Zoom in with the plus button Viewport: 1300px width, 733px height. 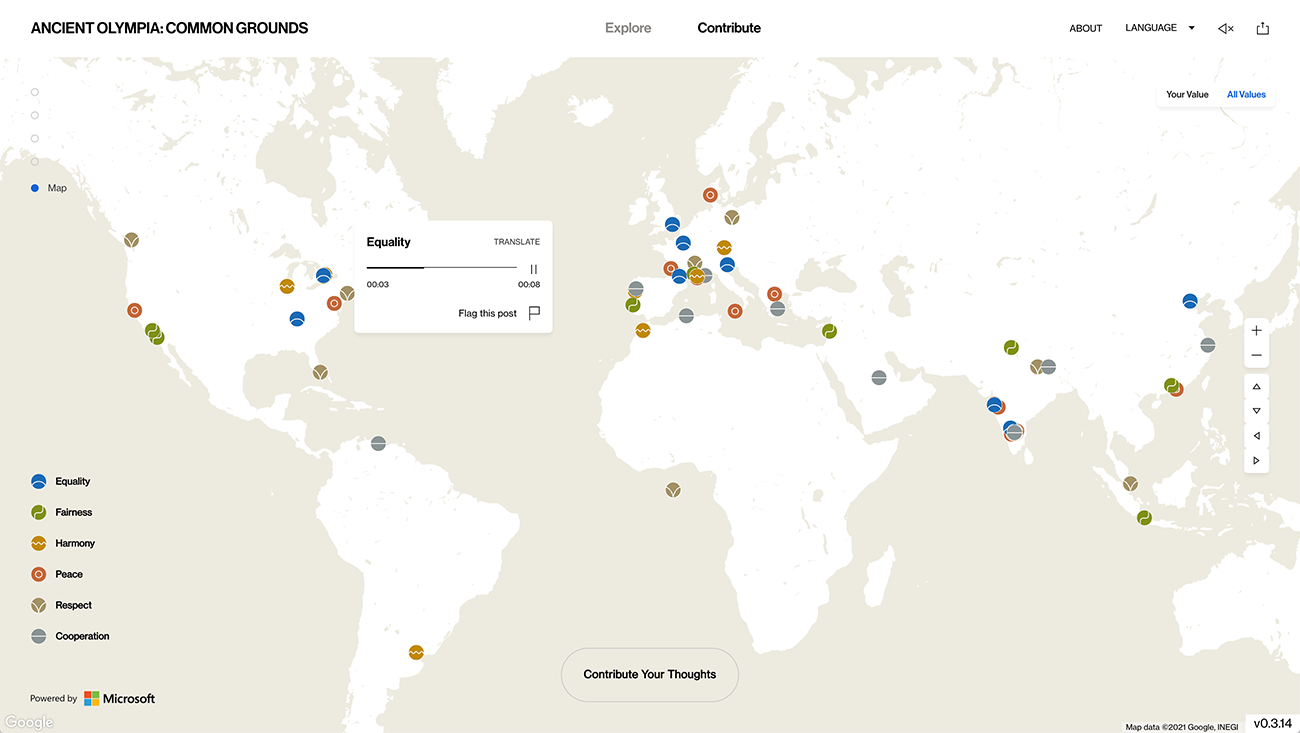(1256, 331)
